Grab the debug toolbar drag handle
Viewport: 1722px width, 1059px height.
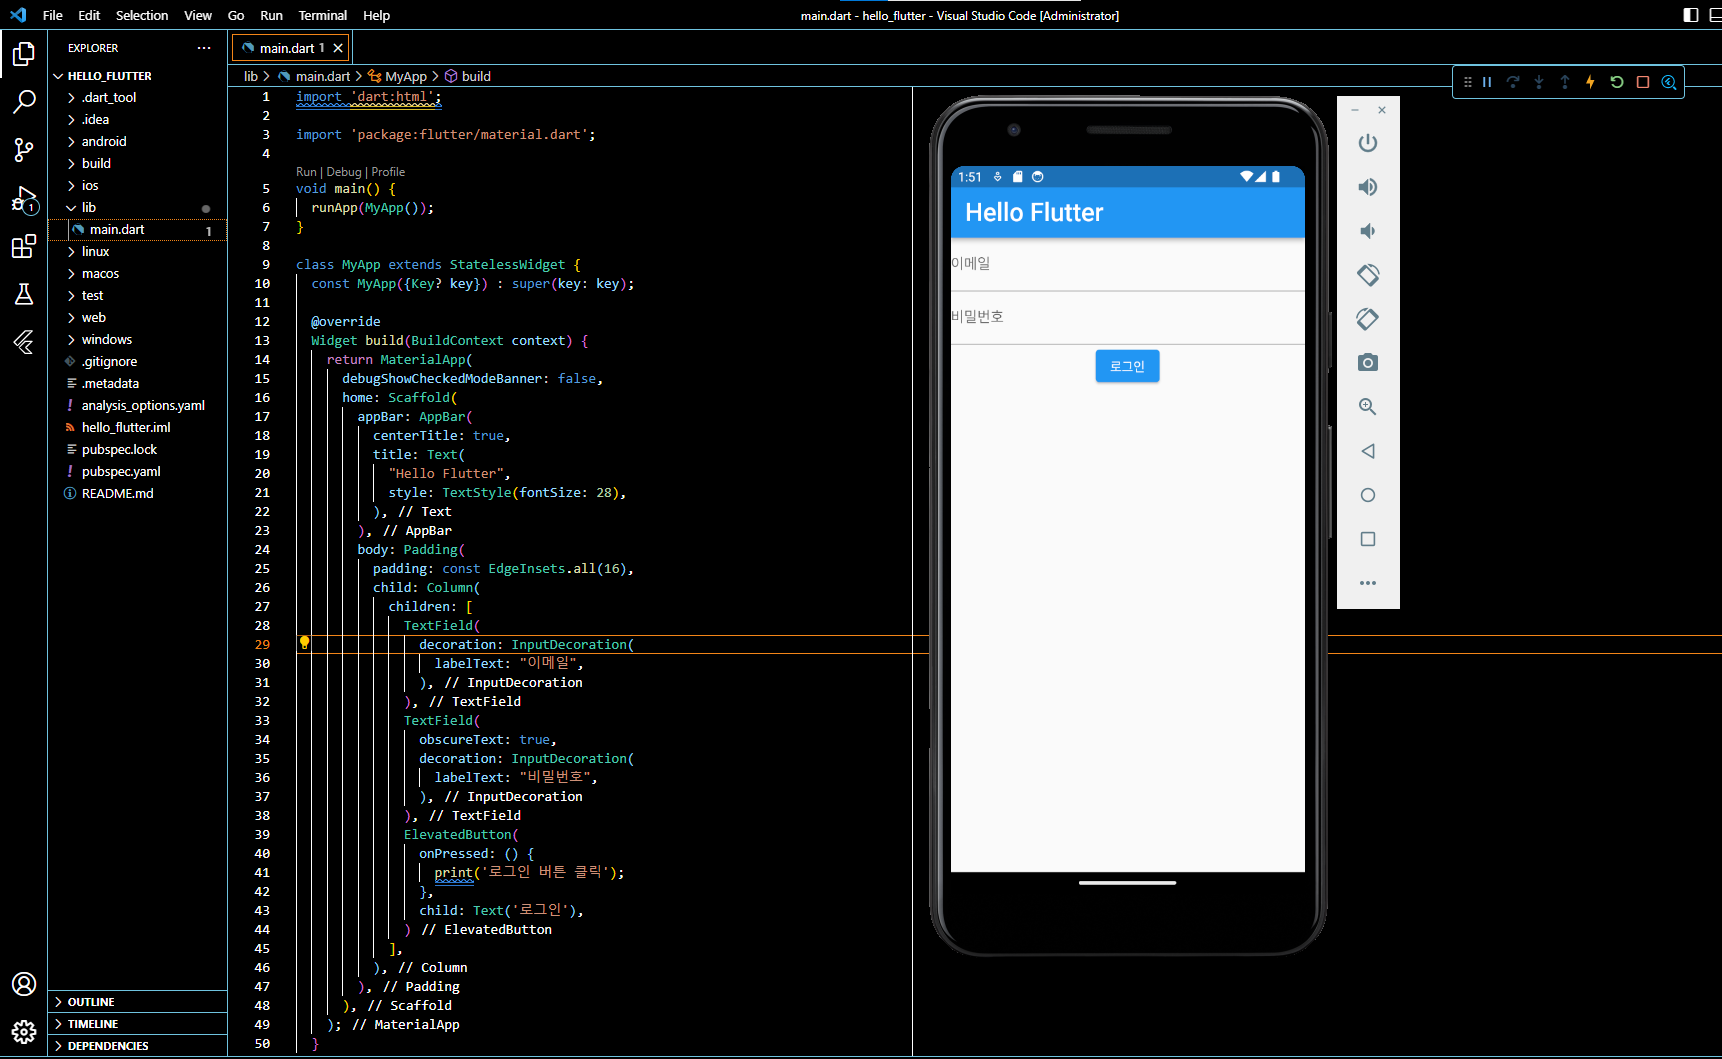pos(1467,82)
